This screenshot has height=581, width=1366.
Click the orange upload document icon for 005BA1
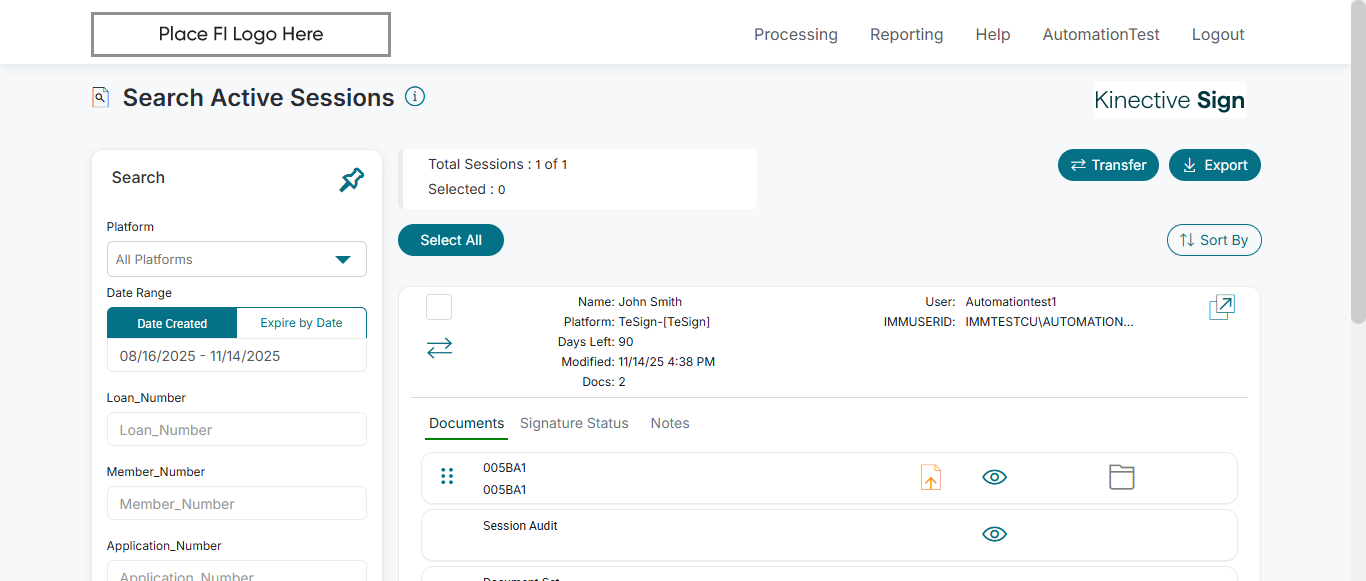[931, 477]
